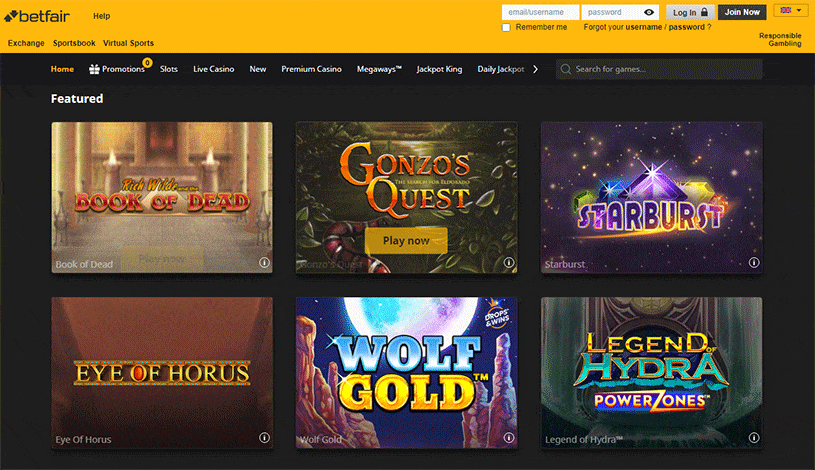Open info icon on Eye Of Horus card
815x470 pixels.
coord(264,438)
